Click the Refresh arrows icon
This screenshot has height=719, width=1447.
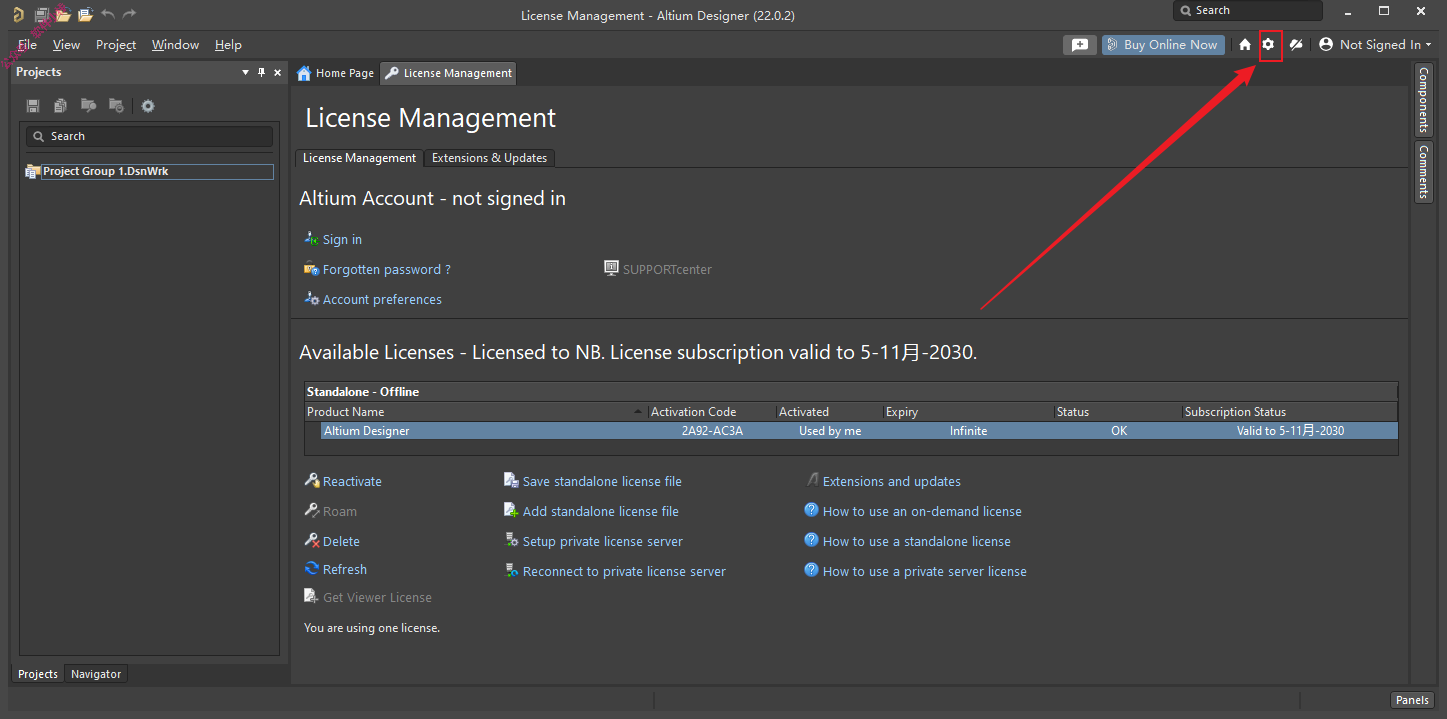tap(312, 569)
